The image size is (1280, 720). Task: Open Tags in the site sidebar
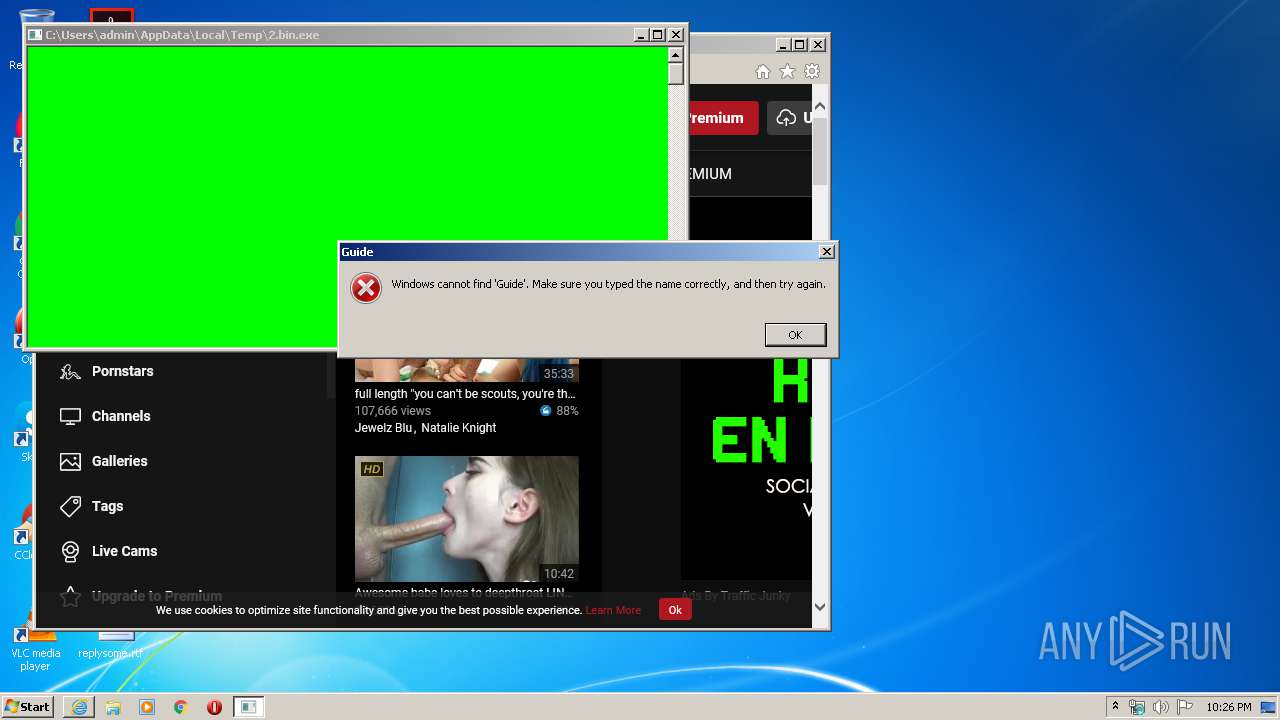[x=108, y=506]
